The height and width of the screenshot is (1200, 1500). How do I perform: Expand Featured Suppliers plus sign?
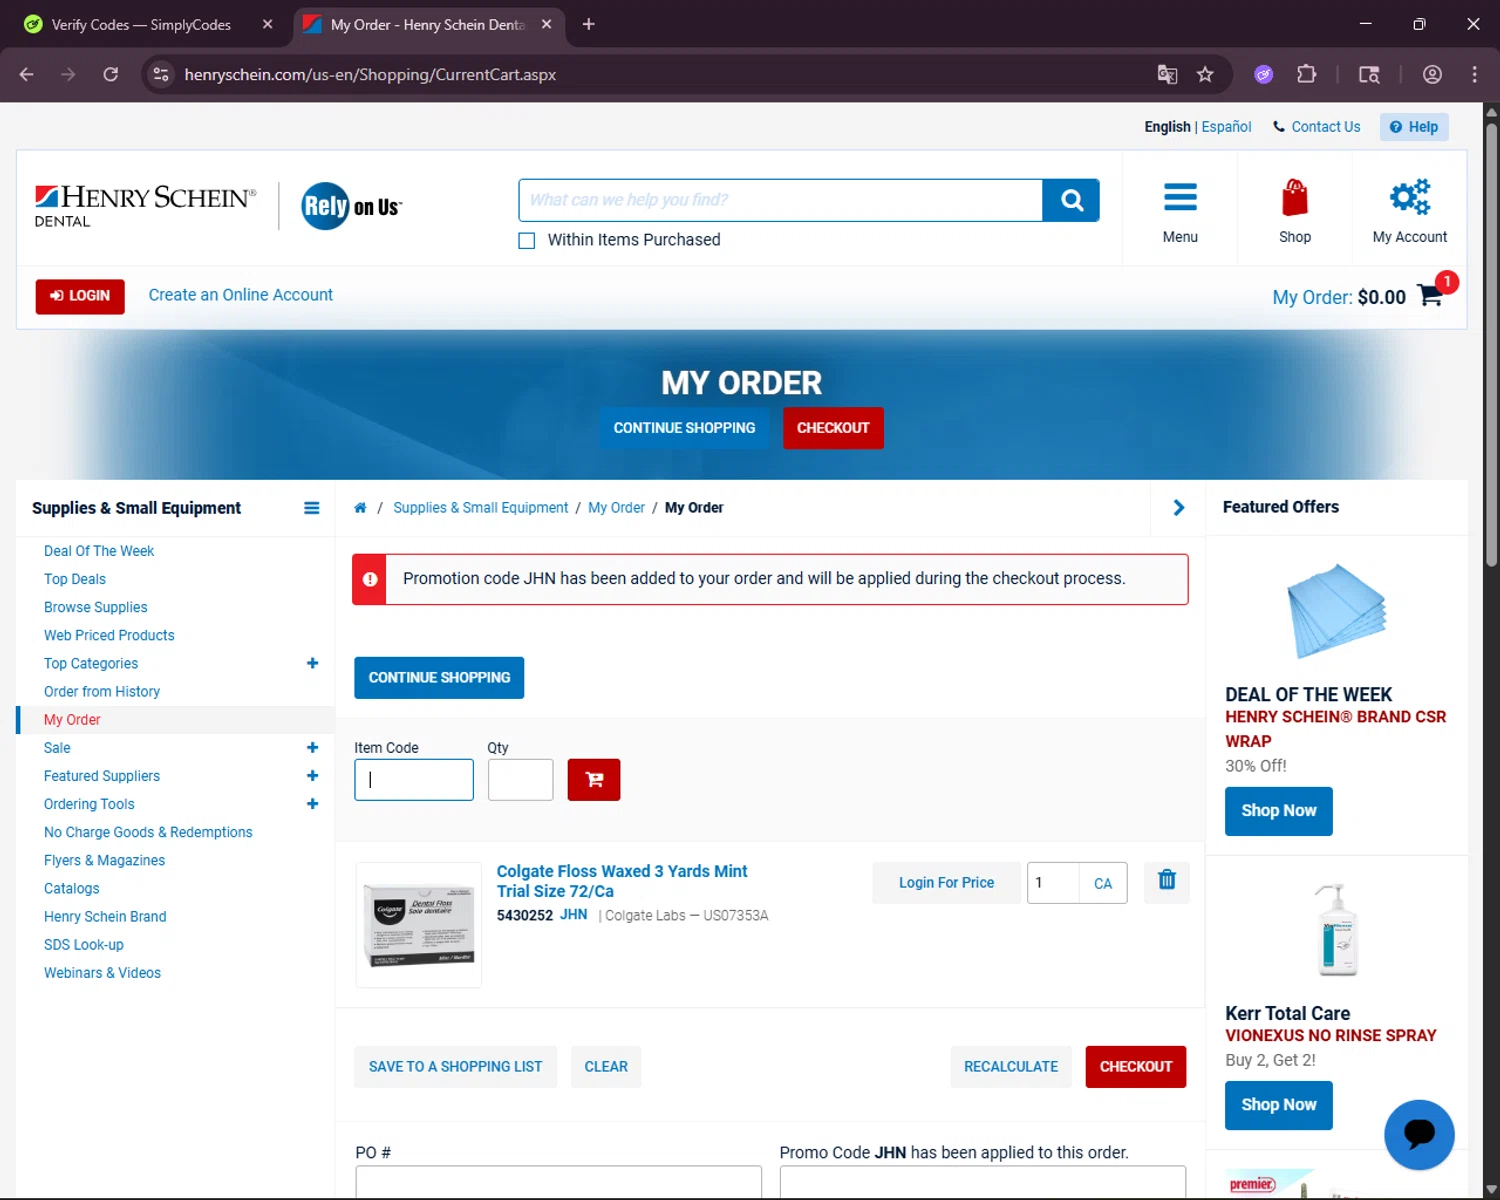tap(312, 776)
